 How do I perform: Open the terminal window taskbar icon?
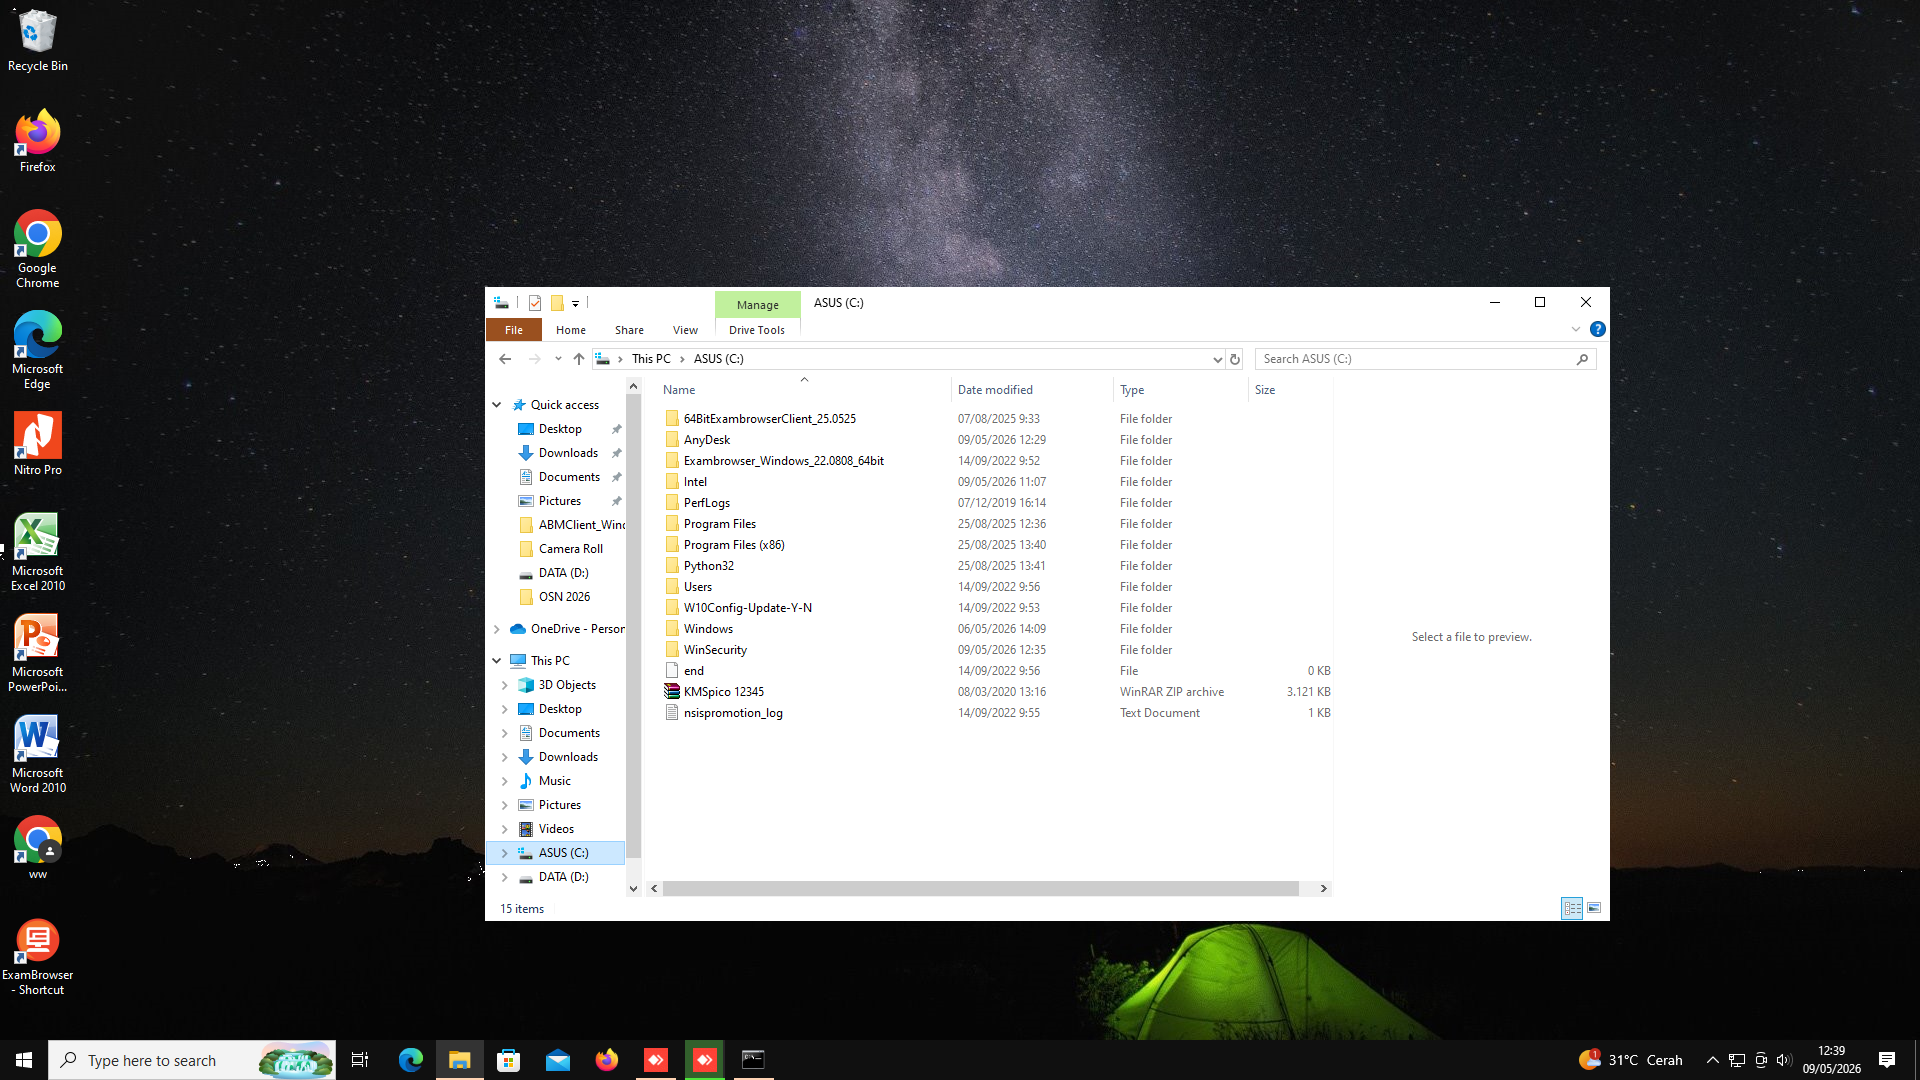coord(753,1060)
